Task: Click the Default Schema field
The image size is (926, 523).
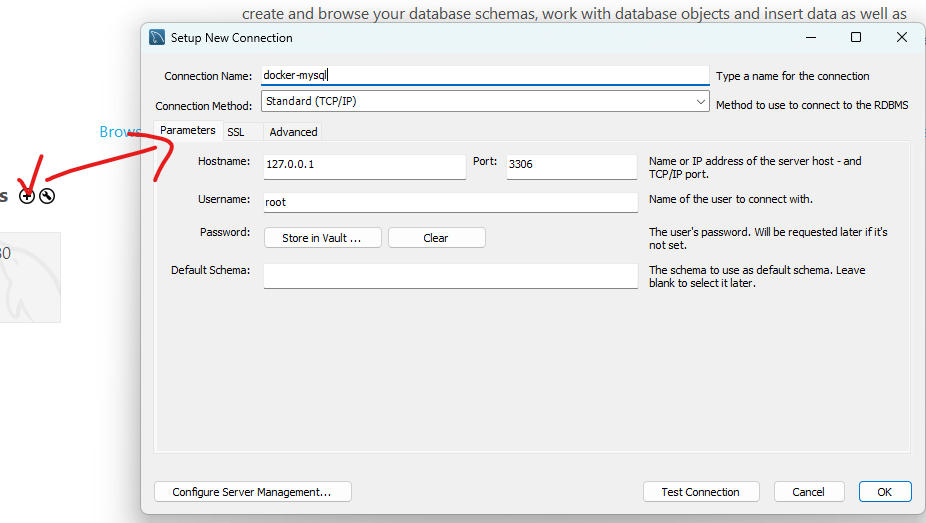Action: pos(451,276)
